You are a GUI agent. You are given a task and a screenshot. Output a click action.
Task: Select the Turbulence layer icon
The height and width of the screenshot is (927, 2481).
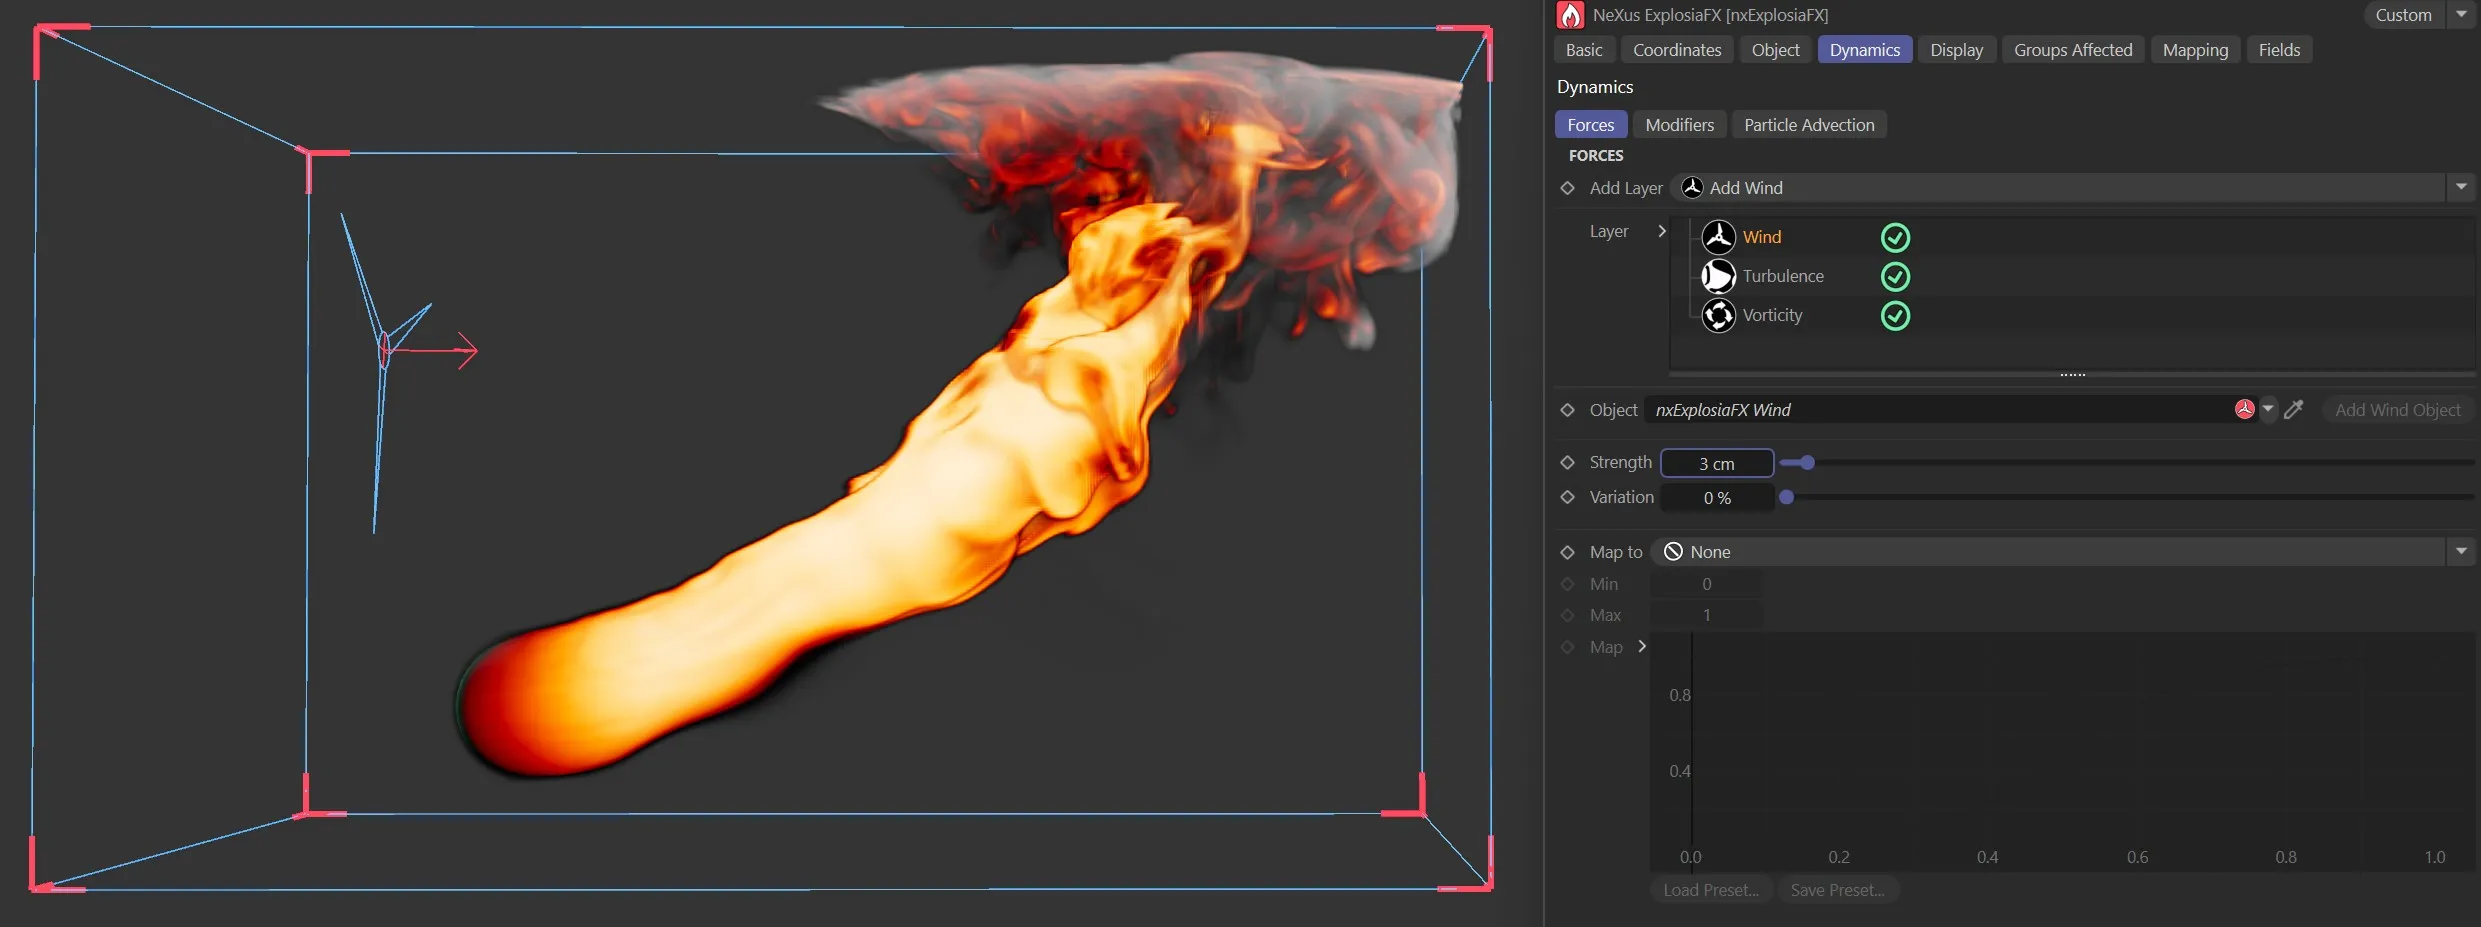coord(1718,276)
